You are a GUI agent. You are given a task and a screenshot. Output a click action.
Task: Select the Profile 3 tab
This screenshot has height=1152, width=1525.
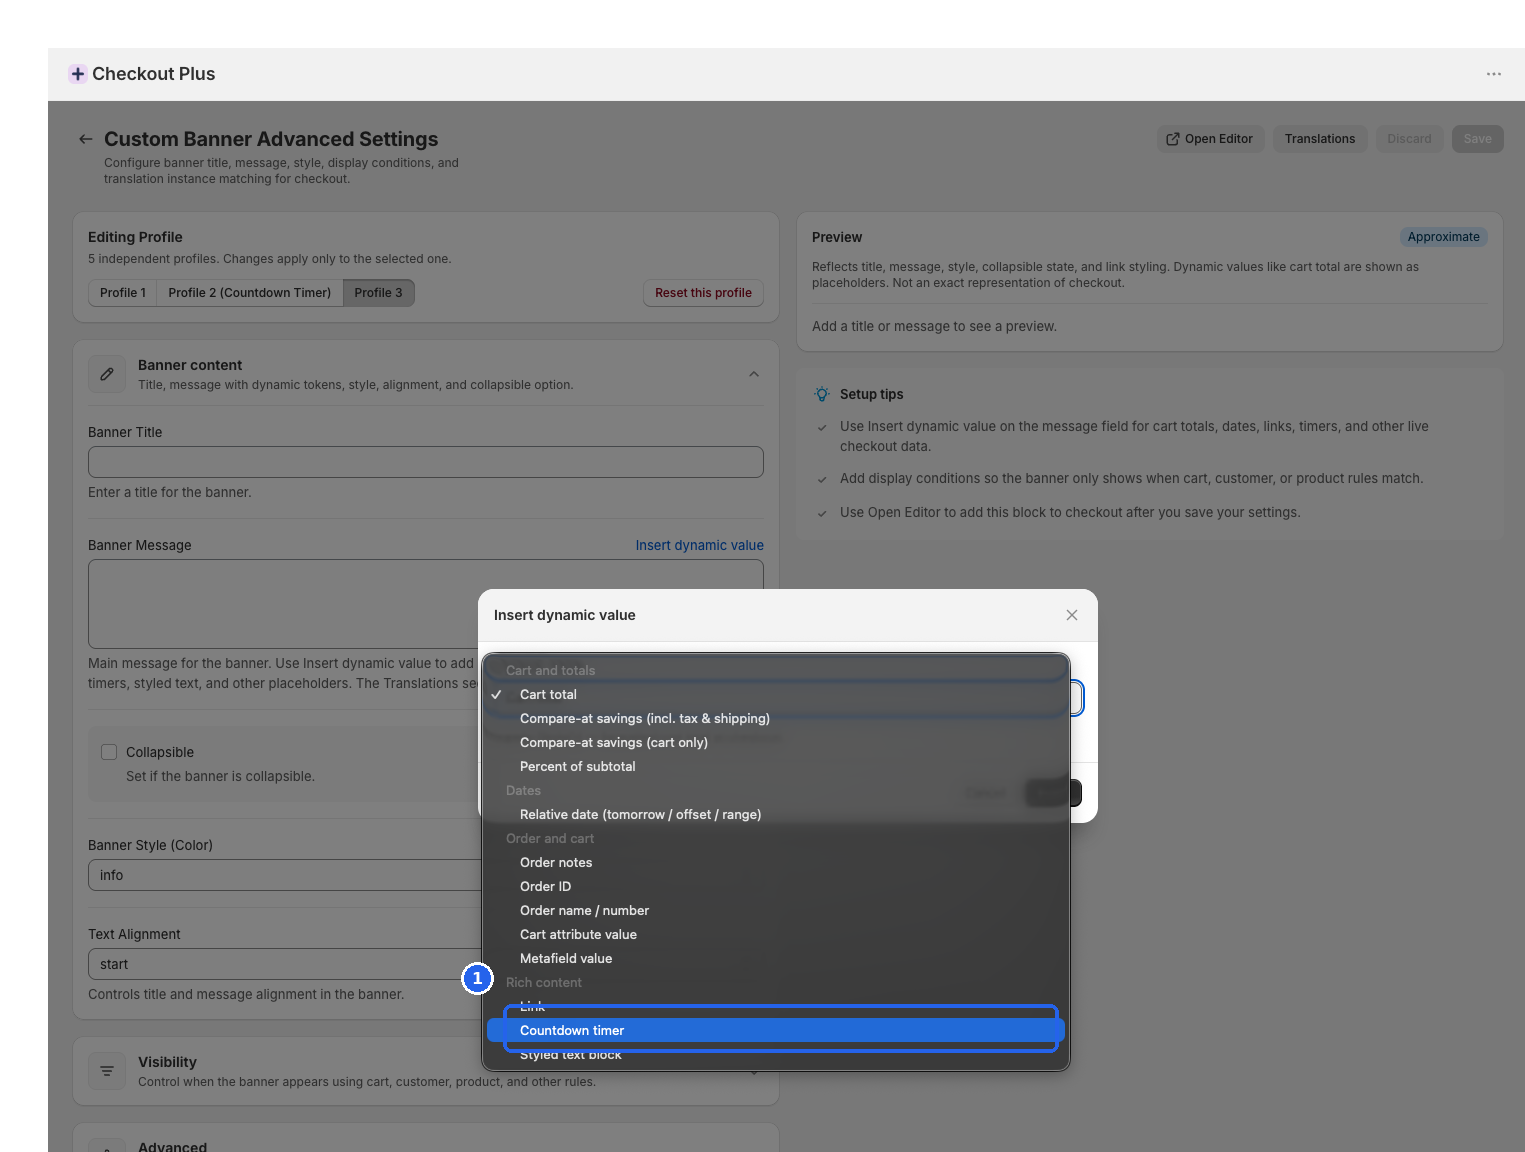[x=379, y=293]
